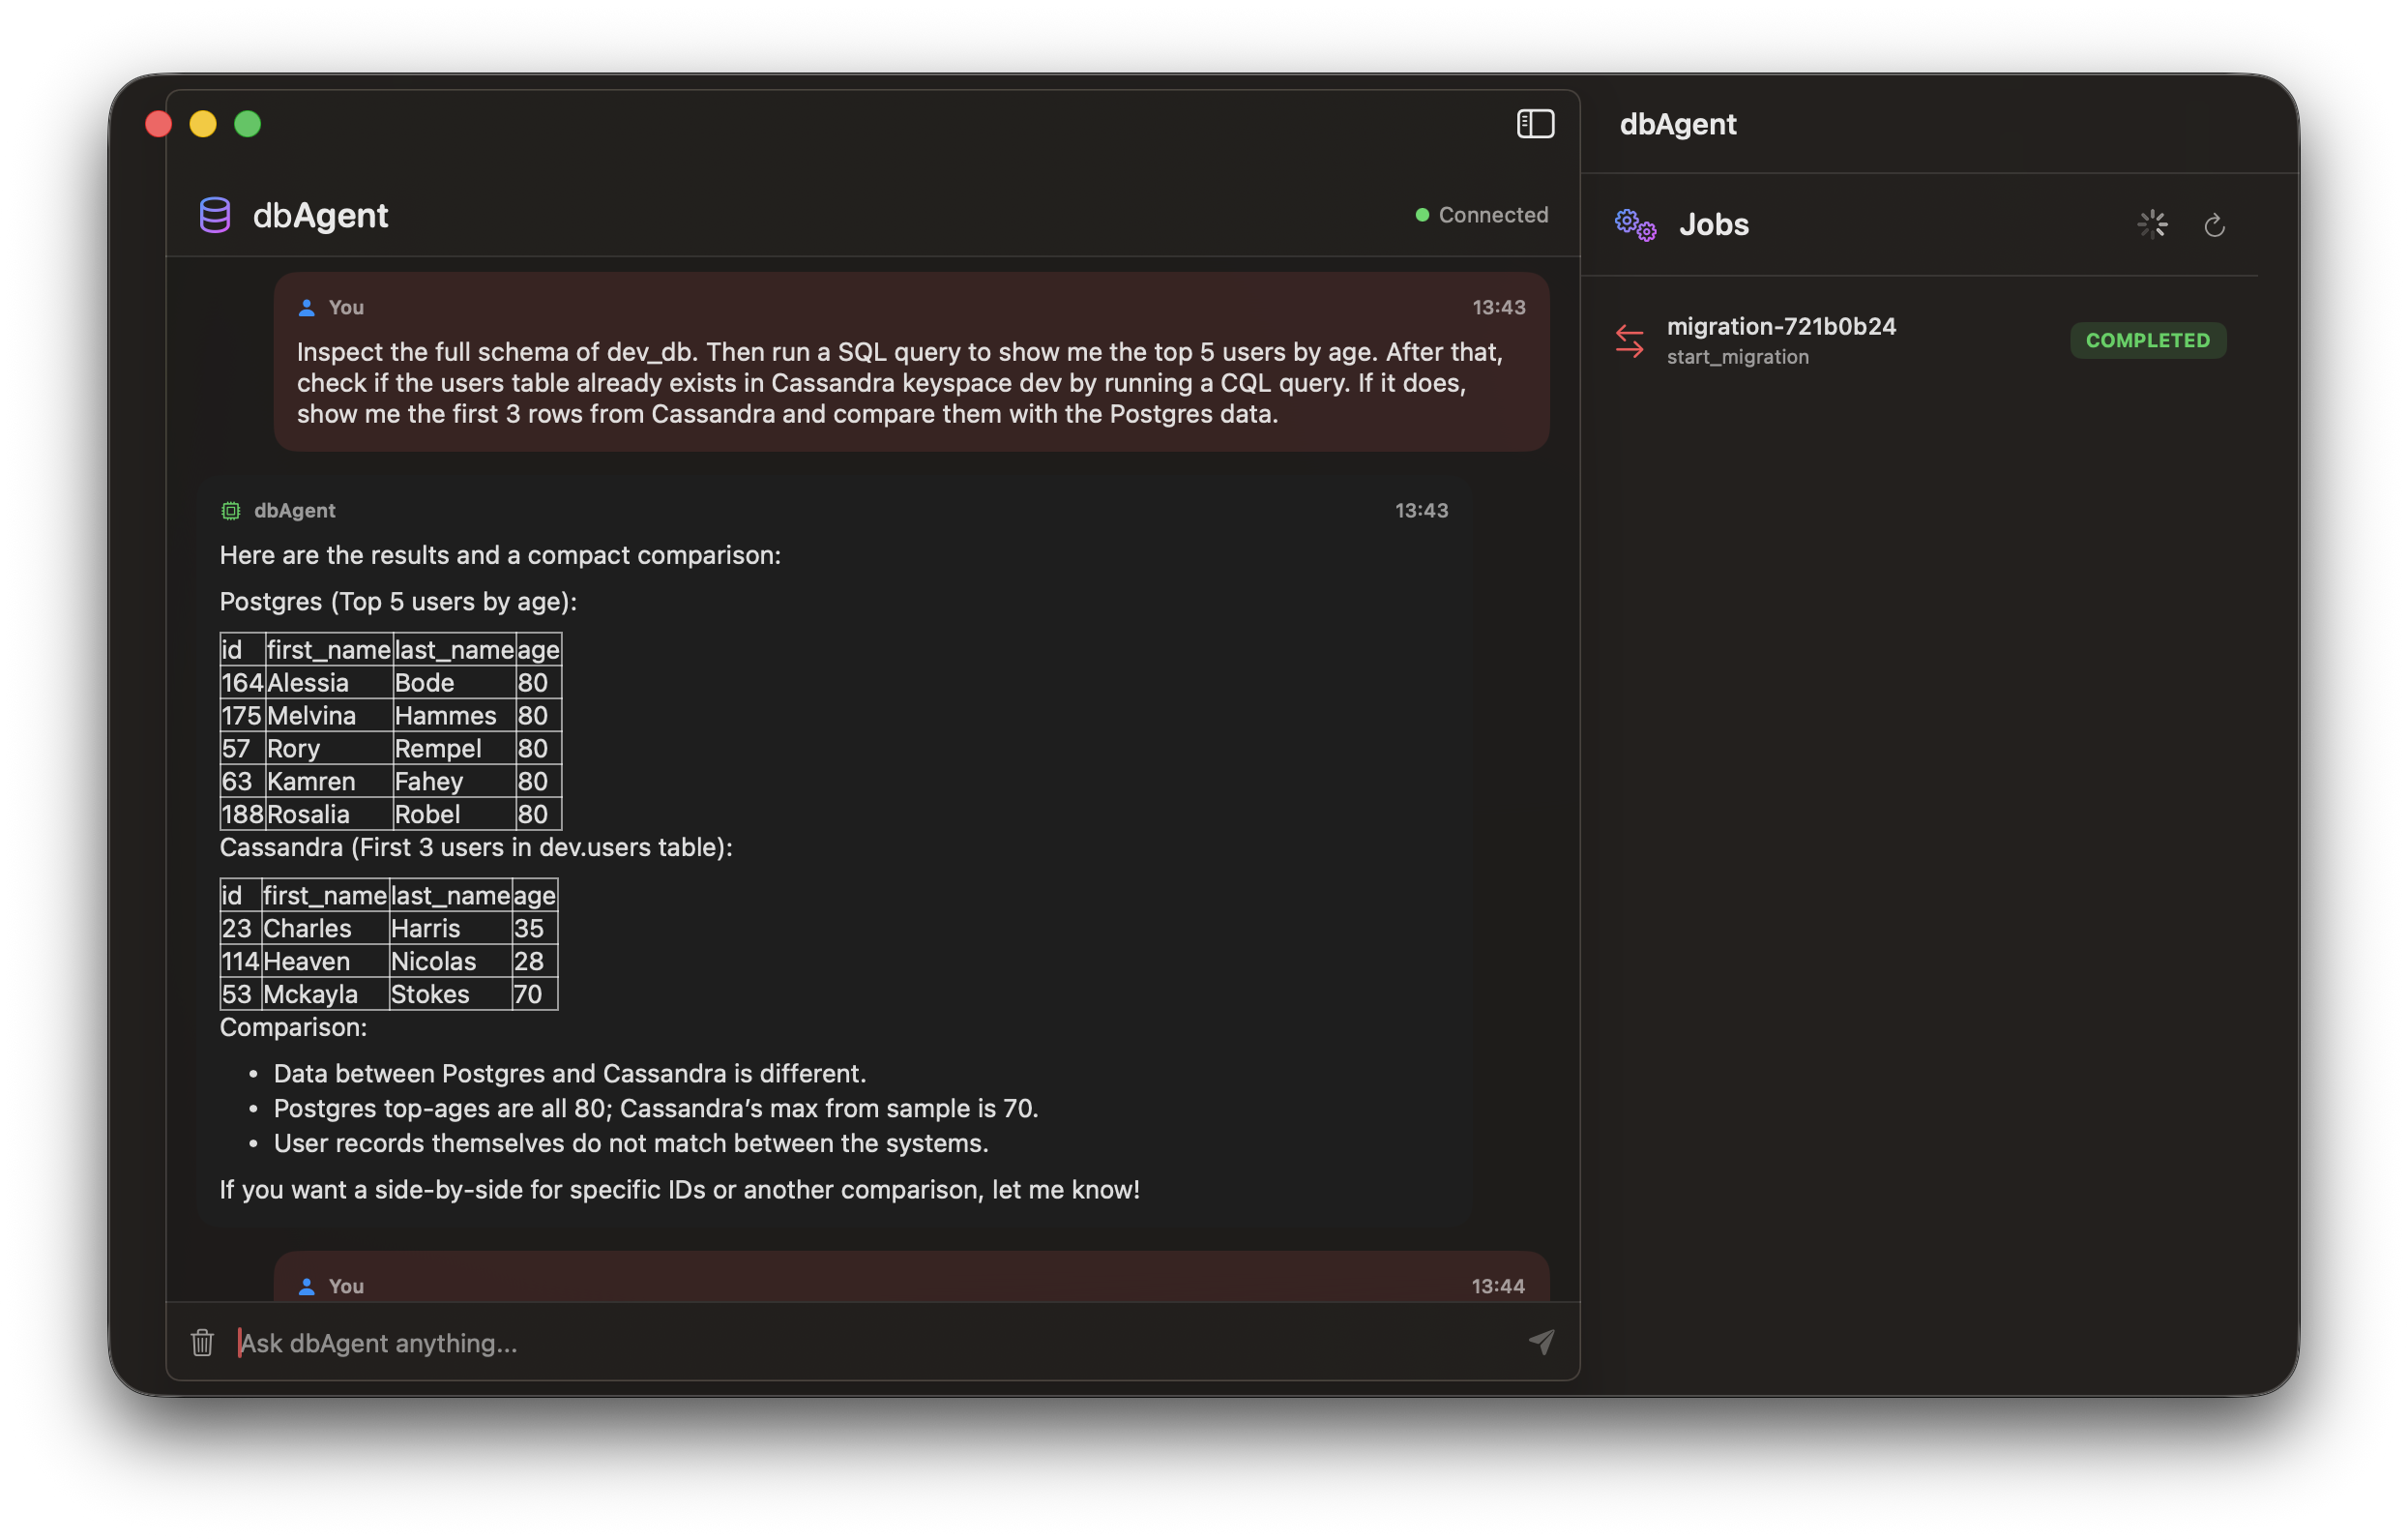Clear the conversation using the trash icon
Image resolution: width=2408 pixels, height=1540 pixels.
coord(203,1343)
